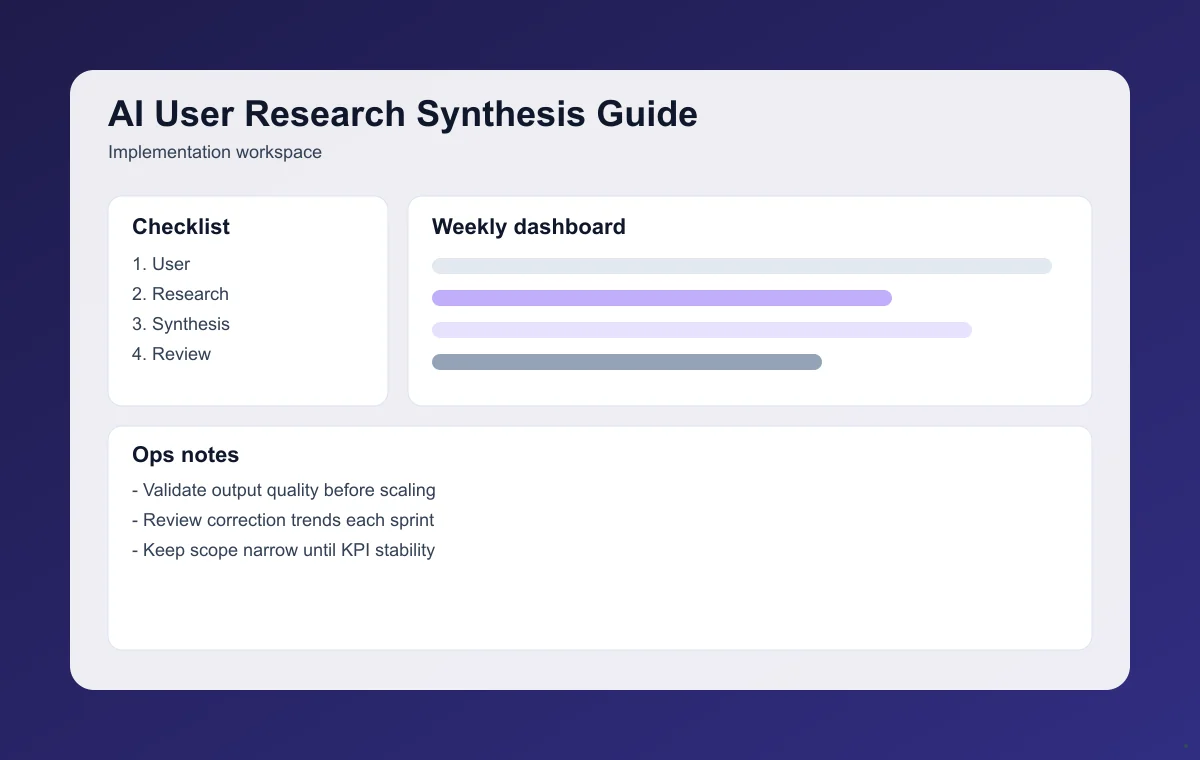Select the Synthesis checklist item
The width and height of the screenshot is (1200, 760).
tap(181, 324)
